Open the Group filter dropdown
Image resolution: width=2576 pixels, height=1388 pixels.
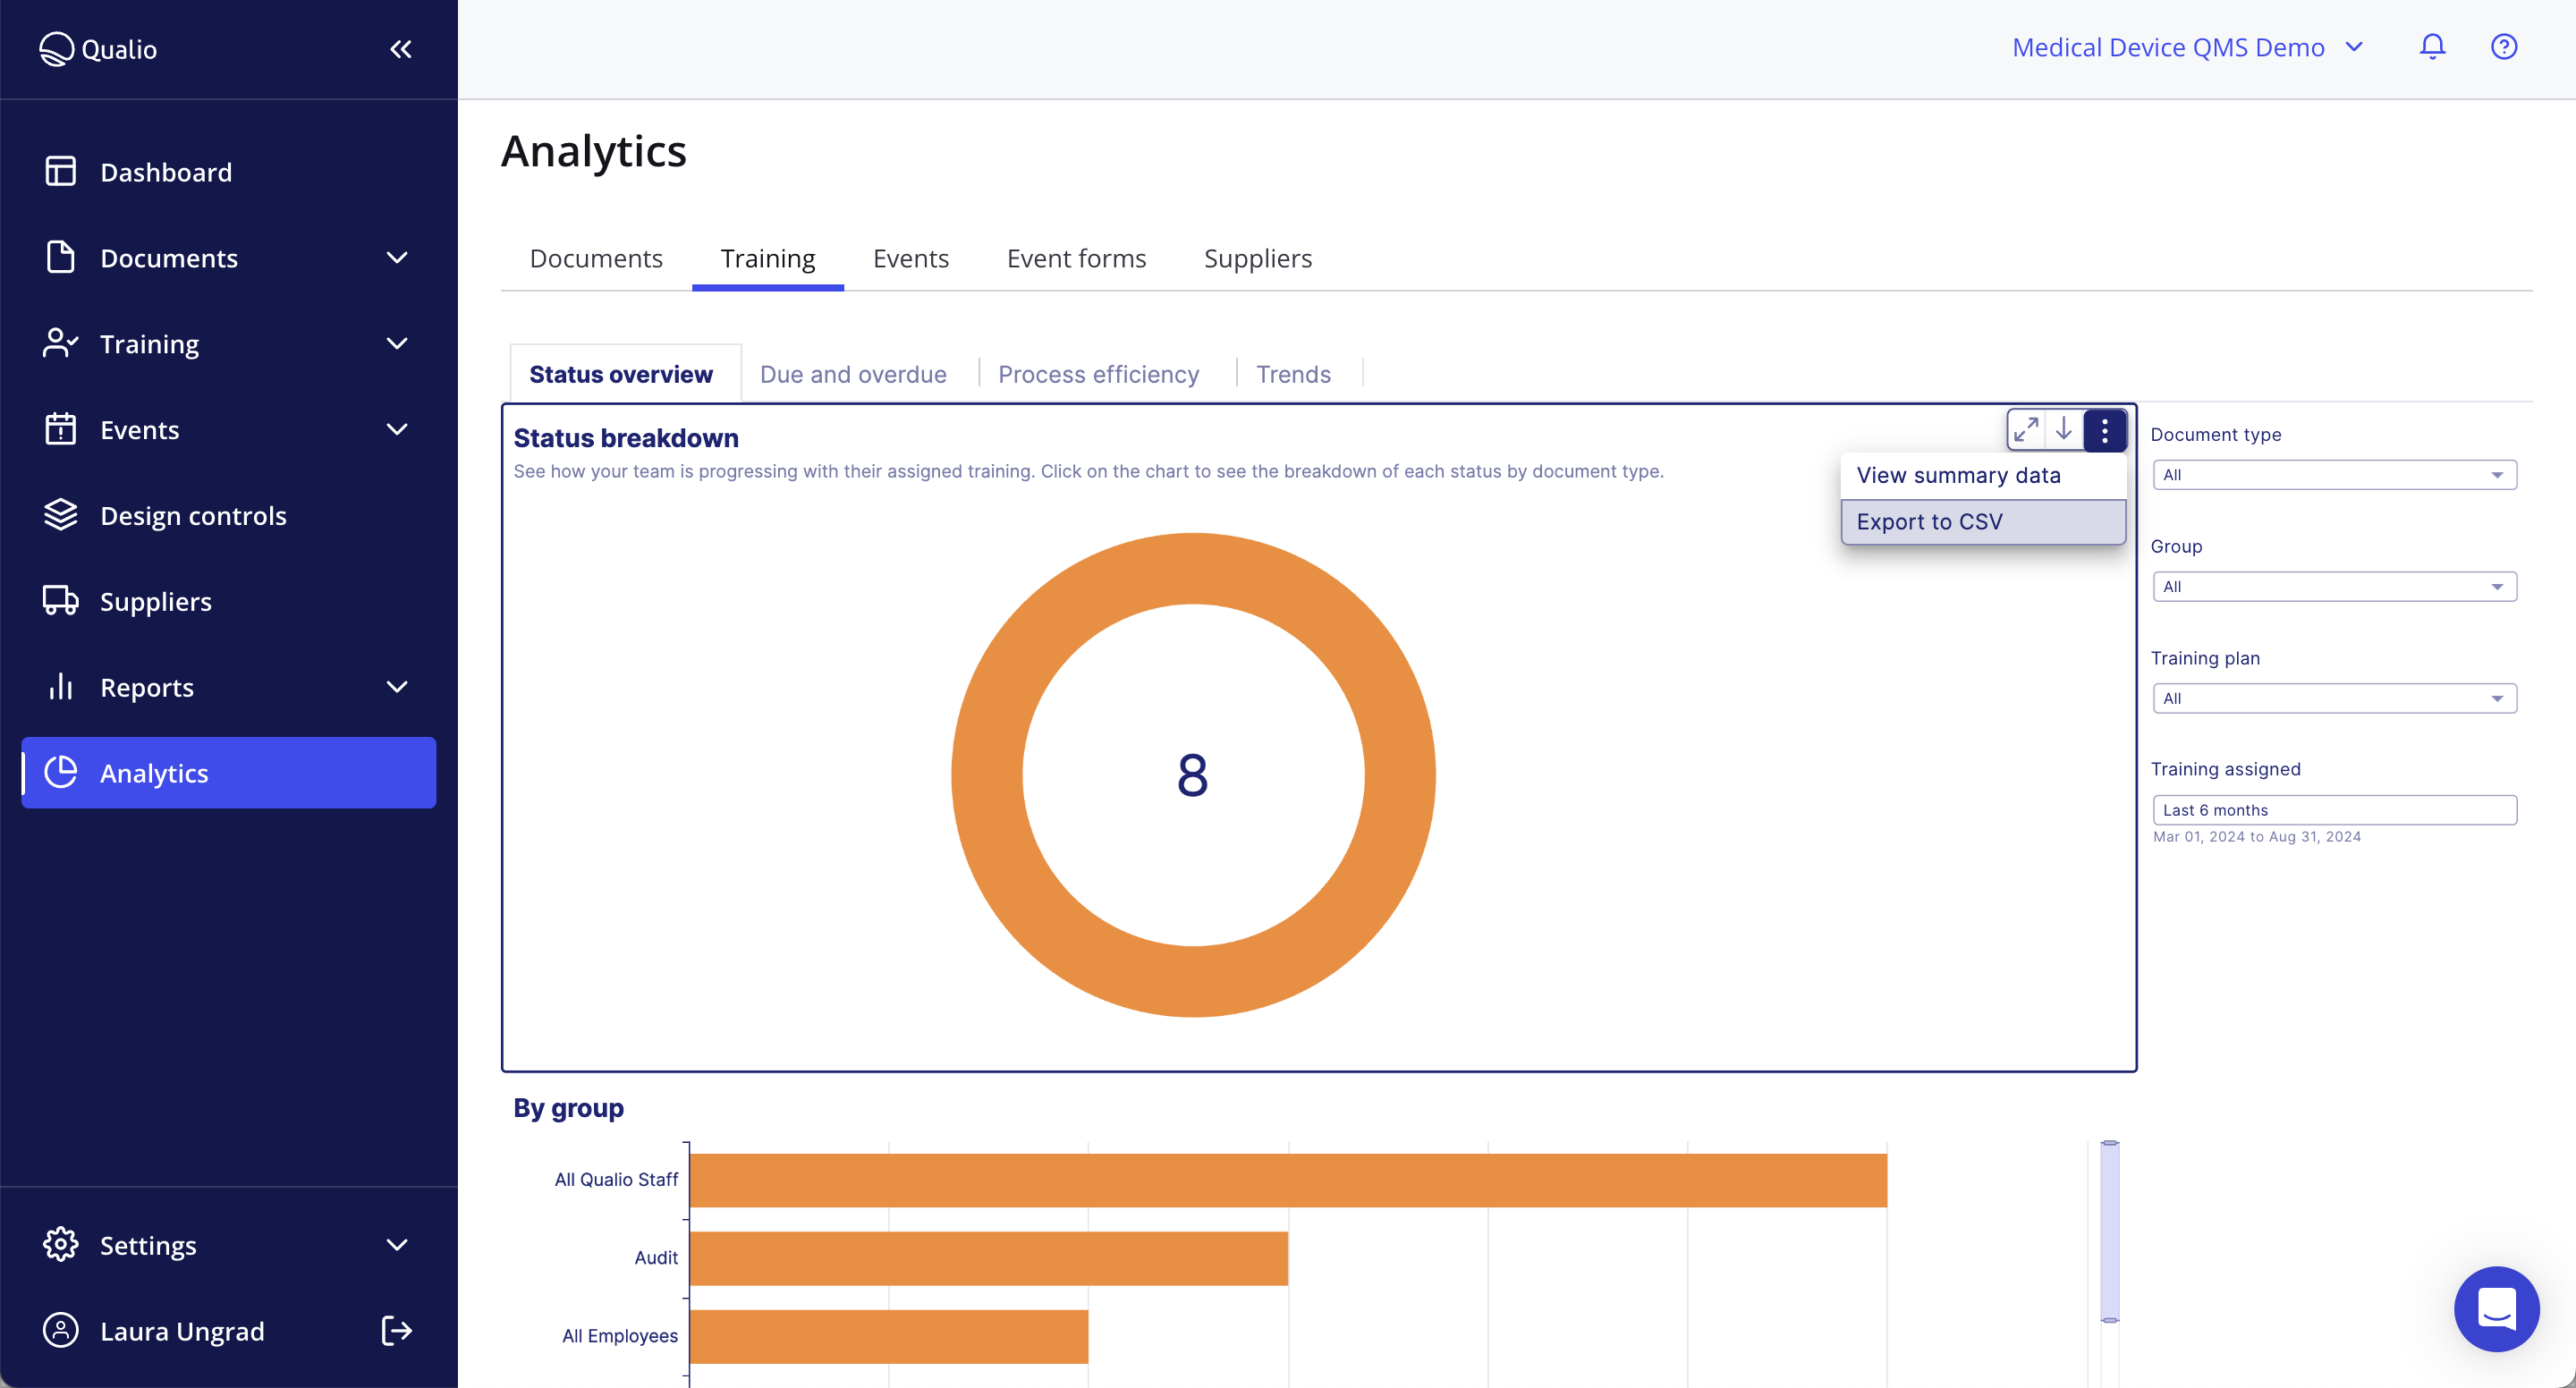coord(2334,586)
